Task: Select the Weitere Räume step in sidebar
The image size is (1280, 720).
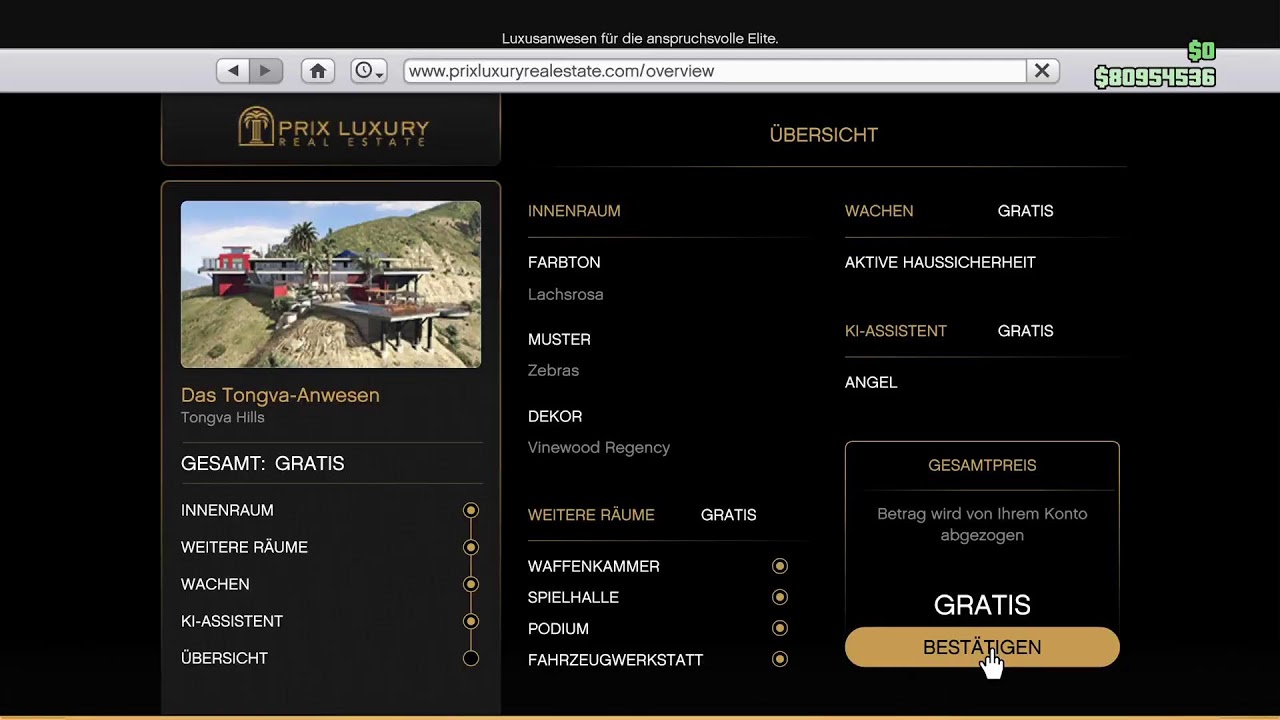Action: (244, 547)
